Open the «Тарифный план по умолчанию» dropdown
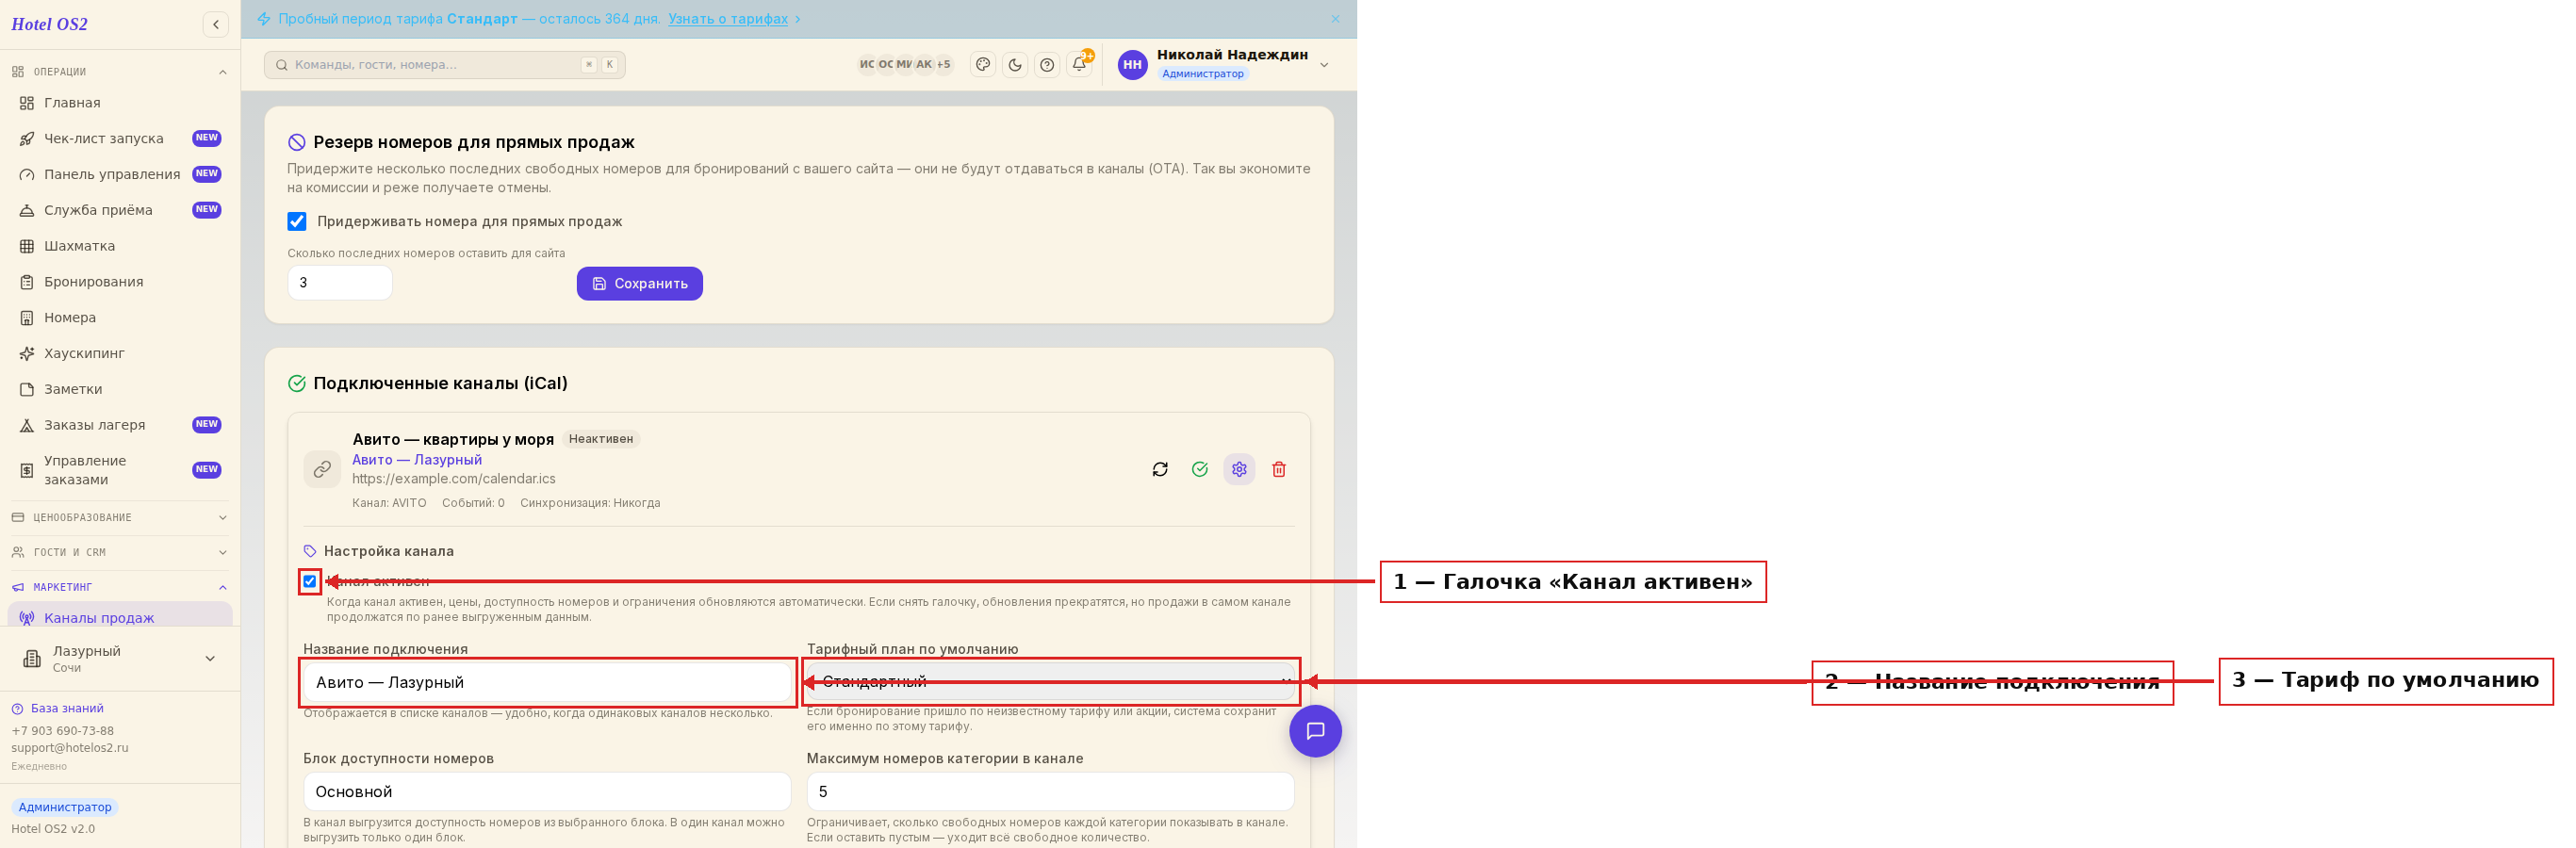The width and height of the screenshot is (2576, 848). tap(1050, 681)
